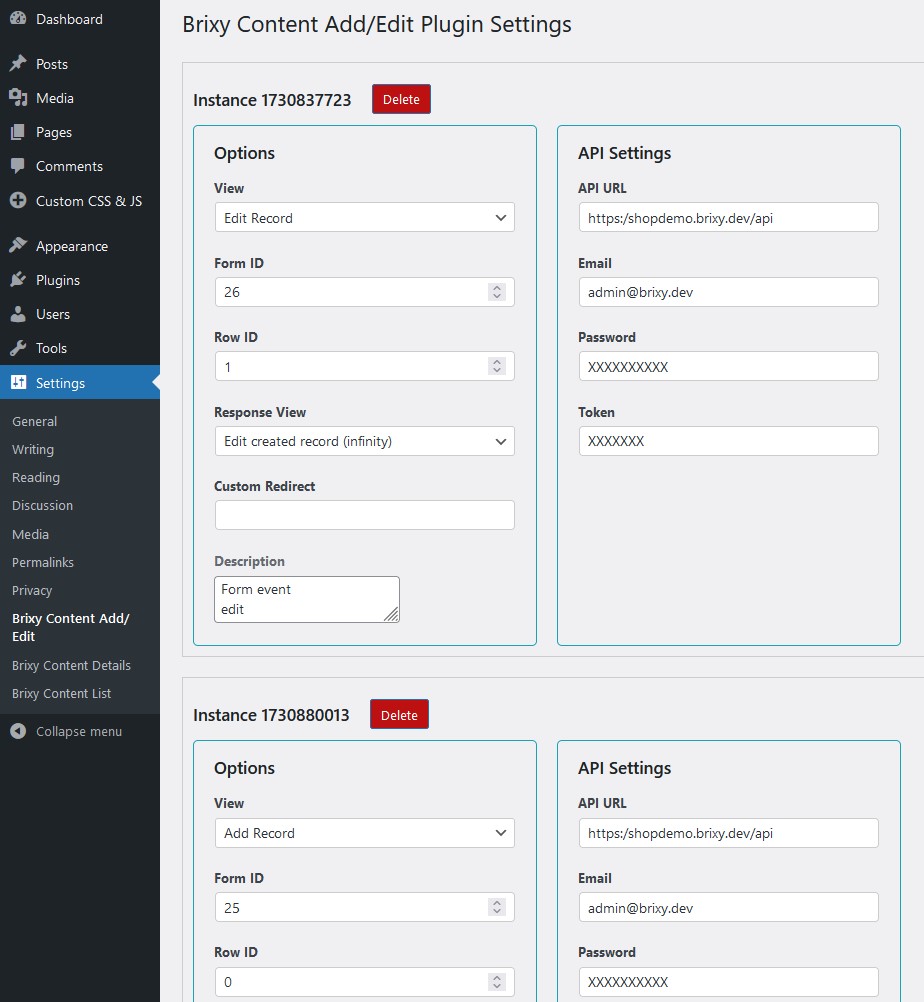This screenshot has width=924, height=1002.
Task: Click first instance API URL field
Action: click(728, 218)
